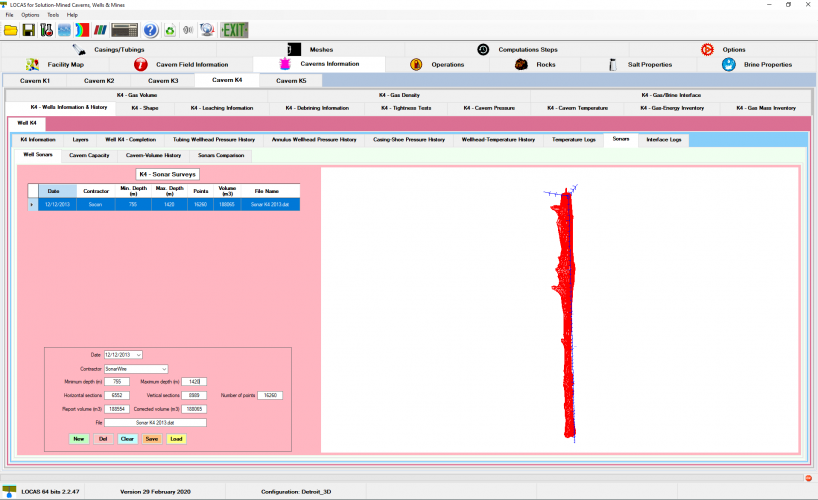This screenshot has width=818, height=500.
Task: Click the speaker sound toolbar icon
Action: point(188,30)
